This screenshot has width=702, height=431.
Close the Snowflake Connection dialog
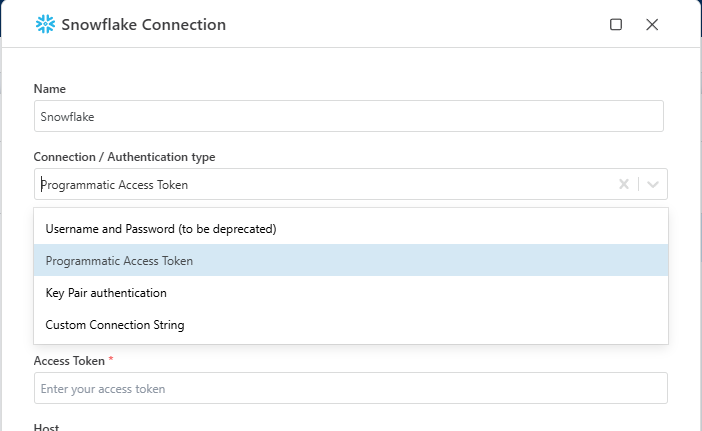[x=652, y=24]
